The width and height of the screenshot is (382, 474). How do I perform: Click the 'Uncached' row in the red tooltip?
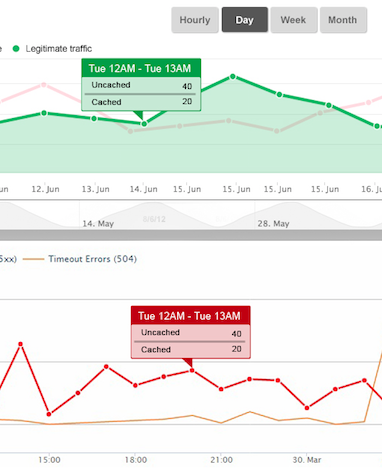190,333
